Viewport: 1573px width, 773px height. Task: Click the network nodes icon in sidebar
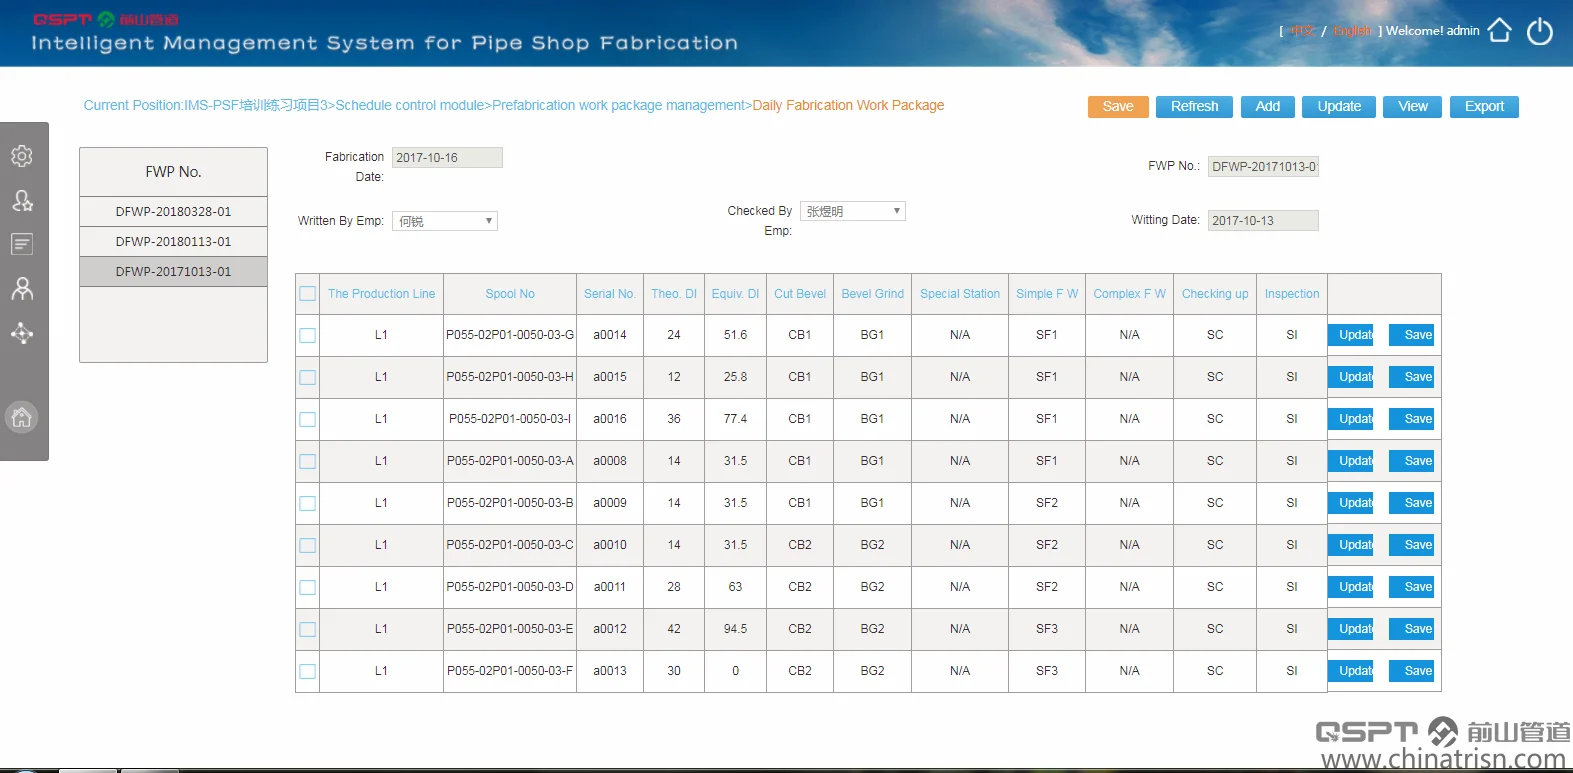(22, 334)
